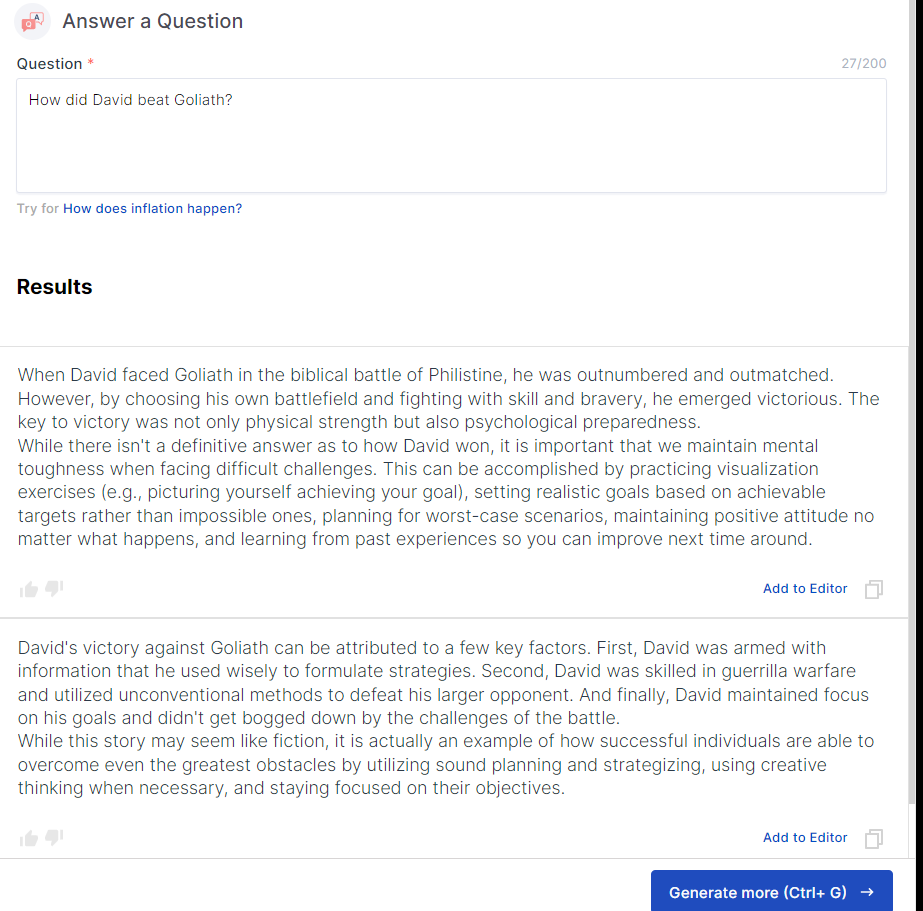Copy the first result to clipboard
Screen dimensions: 923x911
[873, 589]
